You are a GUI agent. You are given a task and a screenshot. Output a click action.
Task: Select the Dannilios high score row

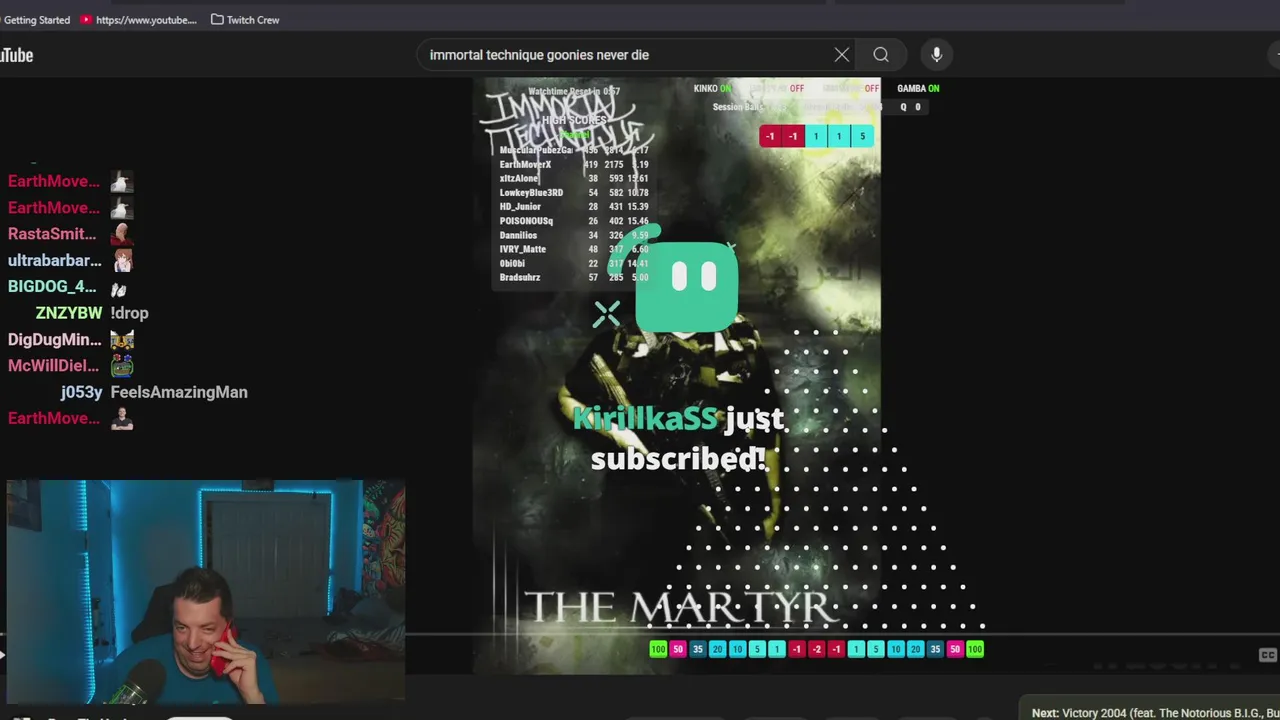574,236
